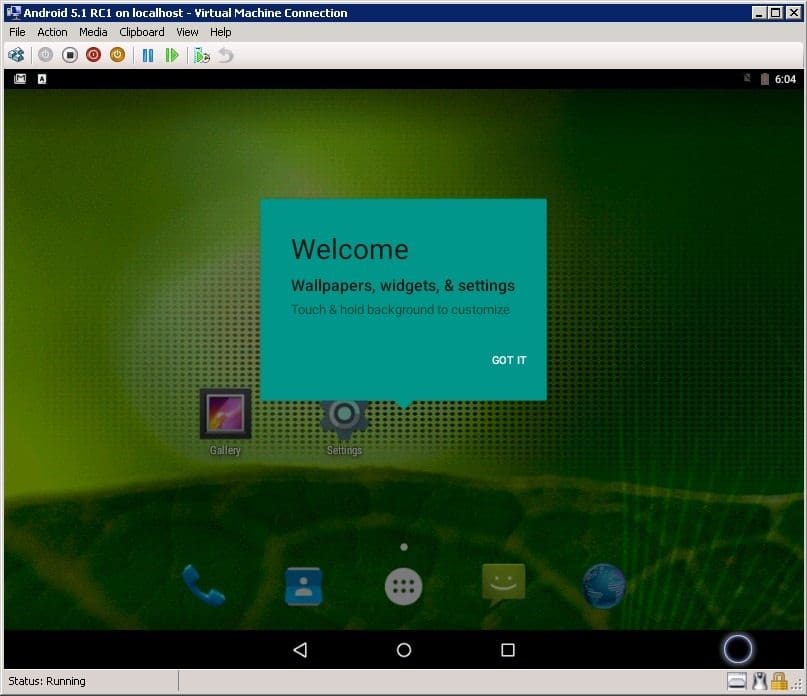The height and width of the screenshot is (696, 807).
Task: Tap the Android Home navigation button
Action: [x=404, y=650]
